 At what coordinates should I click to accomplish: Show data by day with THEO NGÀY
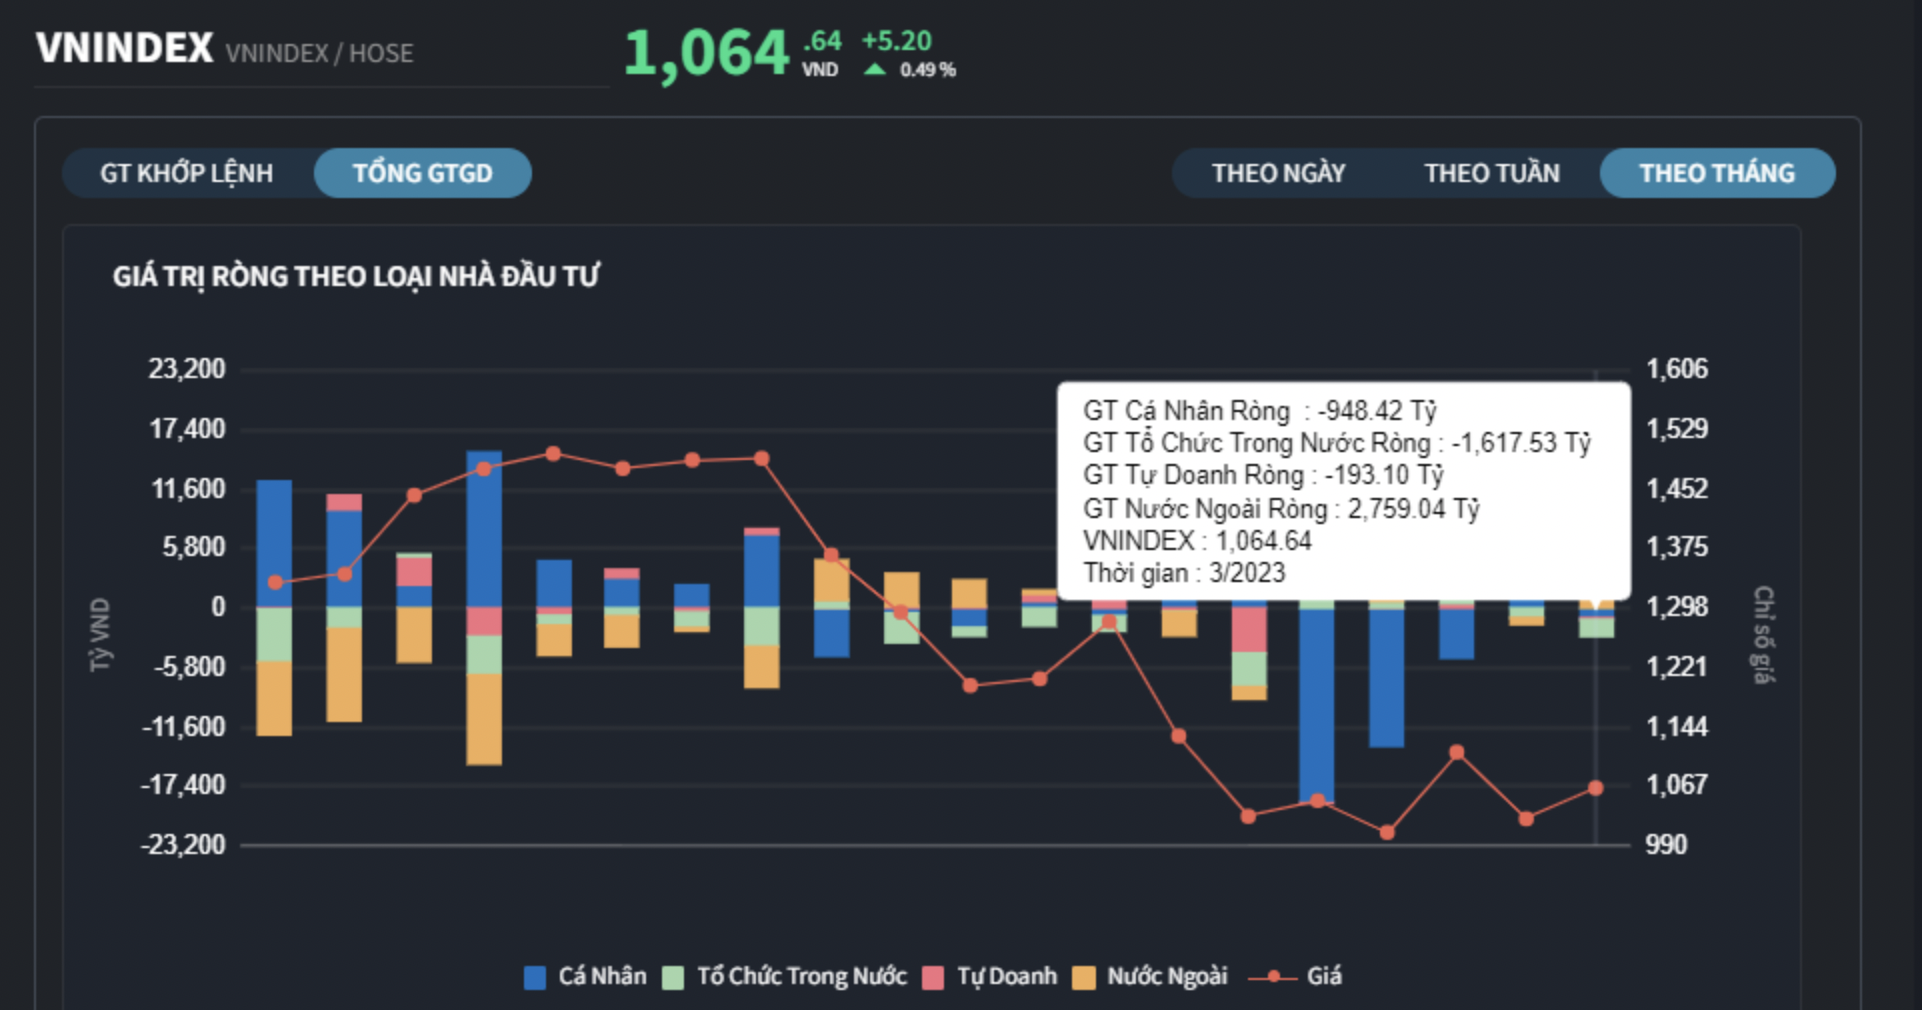[x=1278, y=173]
